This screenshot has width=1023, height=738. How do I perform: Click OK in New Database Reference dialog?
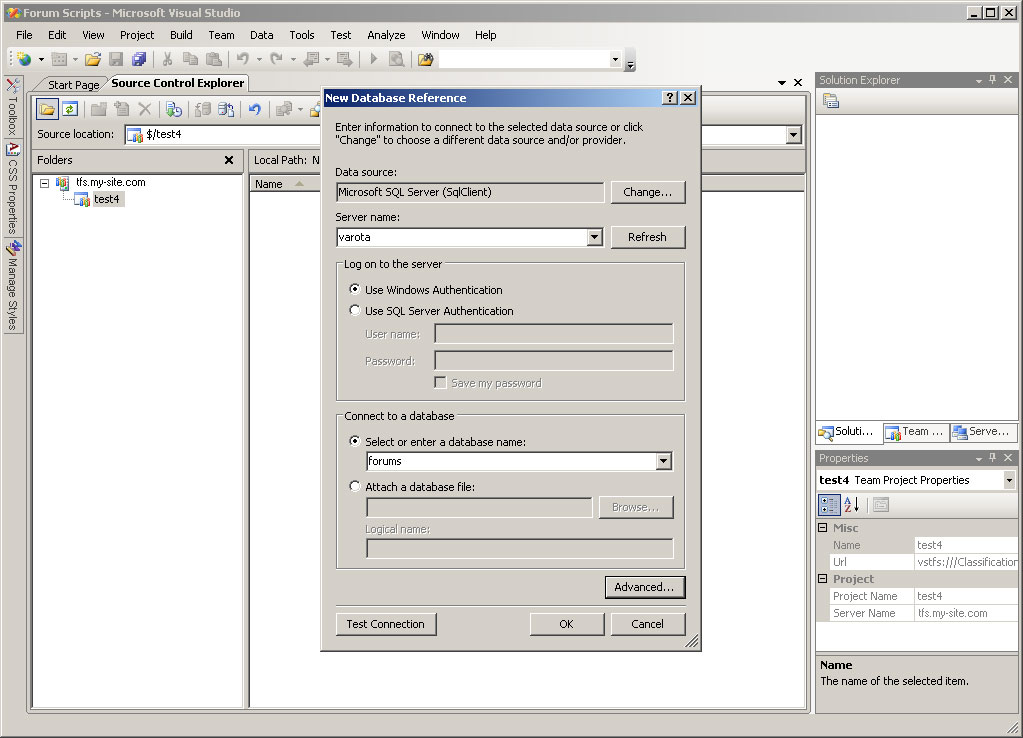pyautogui.click(x=566, y=624)
